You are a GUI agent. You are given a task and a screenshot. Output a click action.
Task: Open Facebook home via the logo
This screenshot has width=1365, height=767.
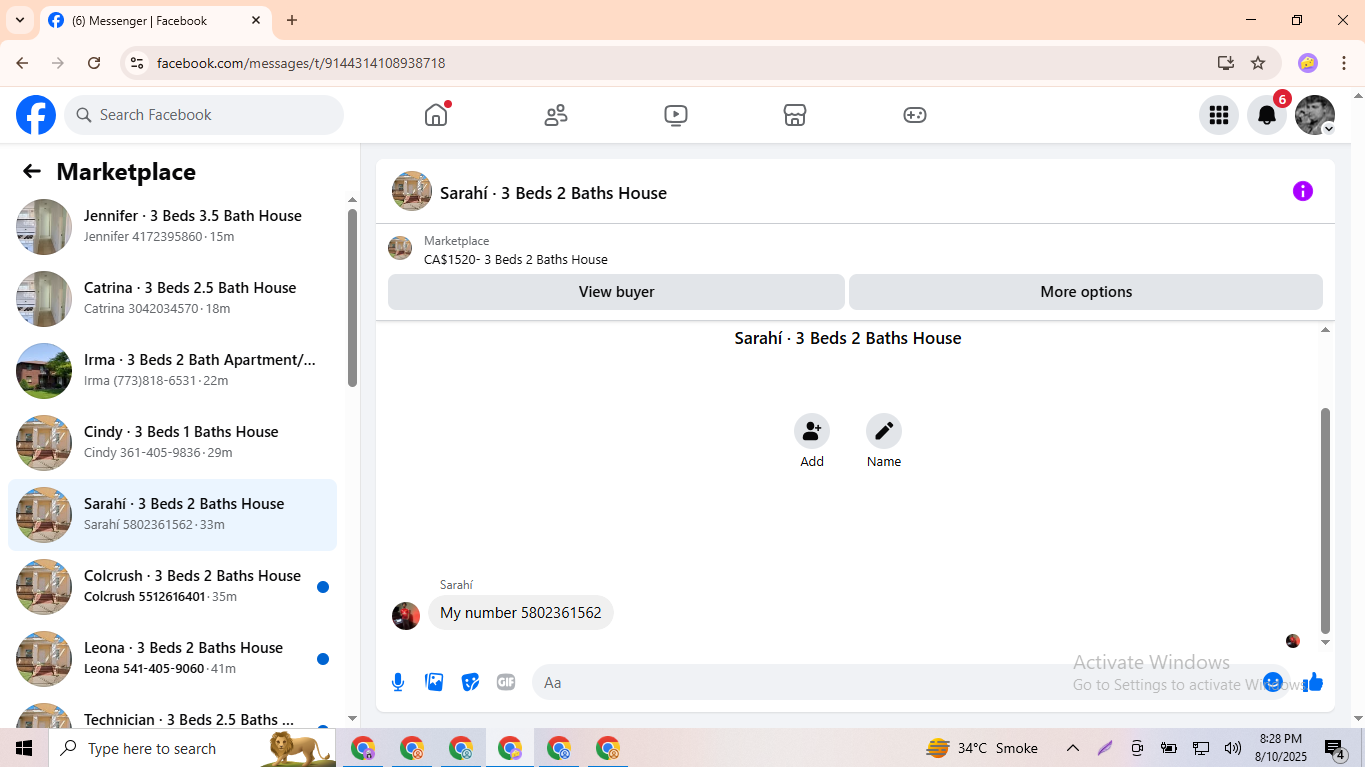pyautogui.click(x=36, y=115)
